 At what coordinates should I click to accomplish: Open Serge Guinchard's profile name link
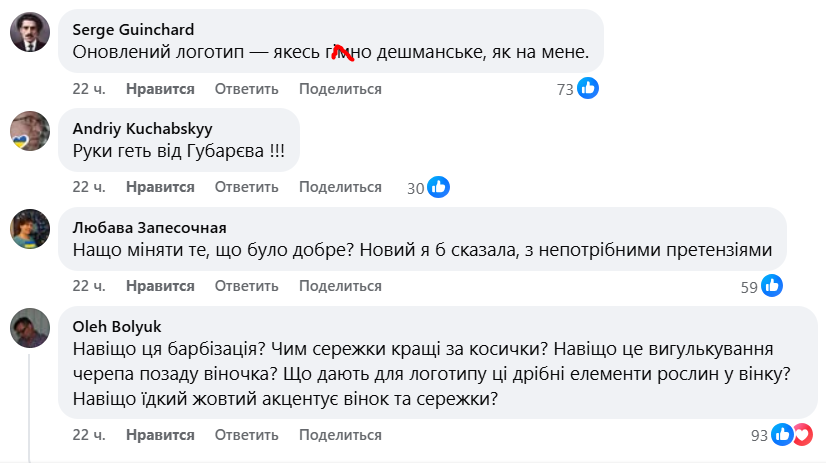134,29
